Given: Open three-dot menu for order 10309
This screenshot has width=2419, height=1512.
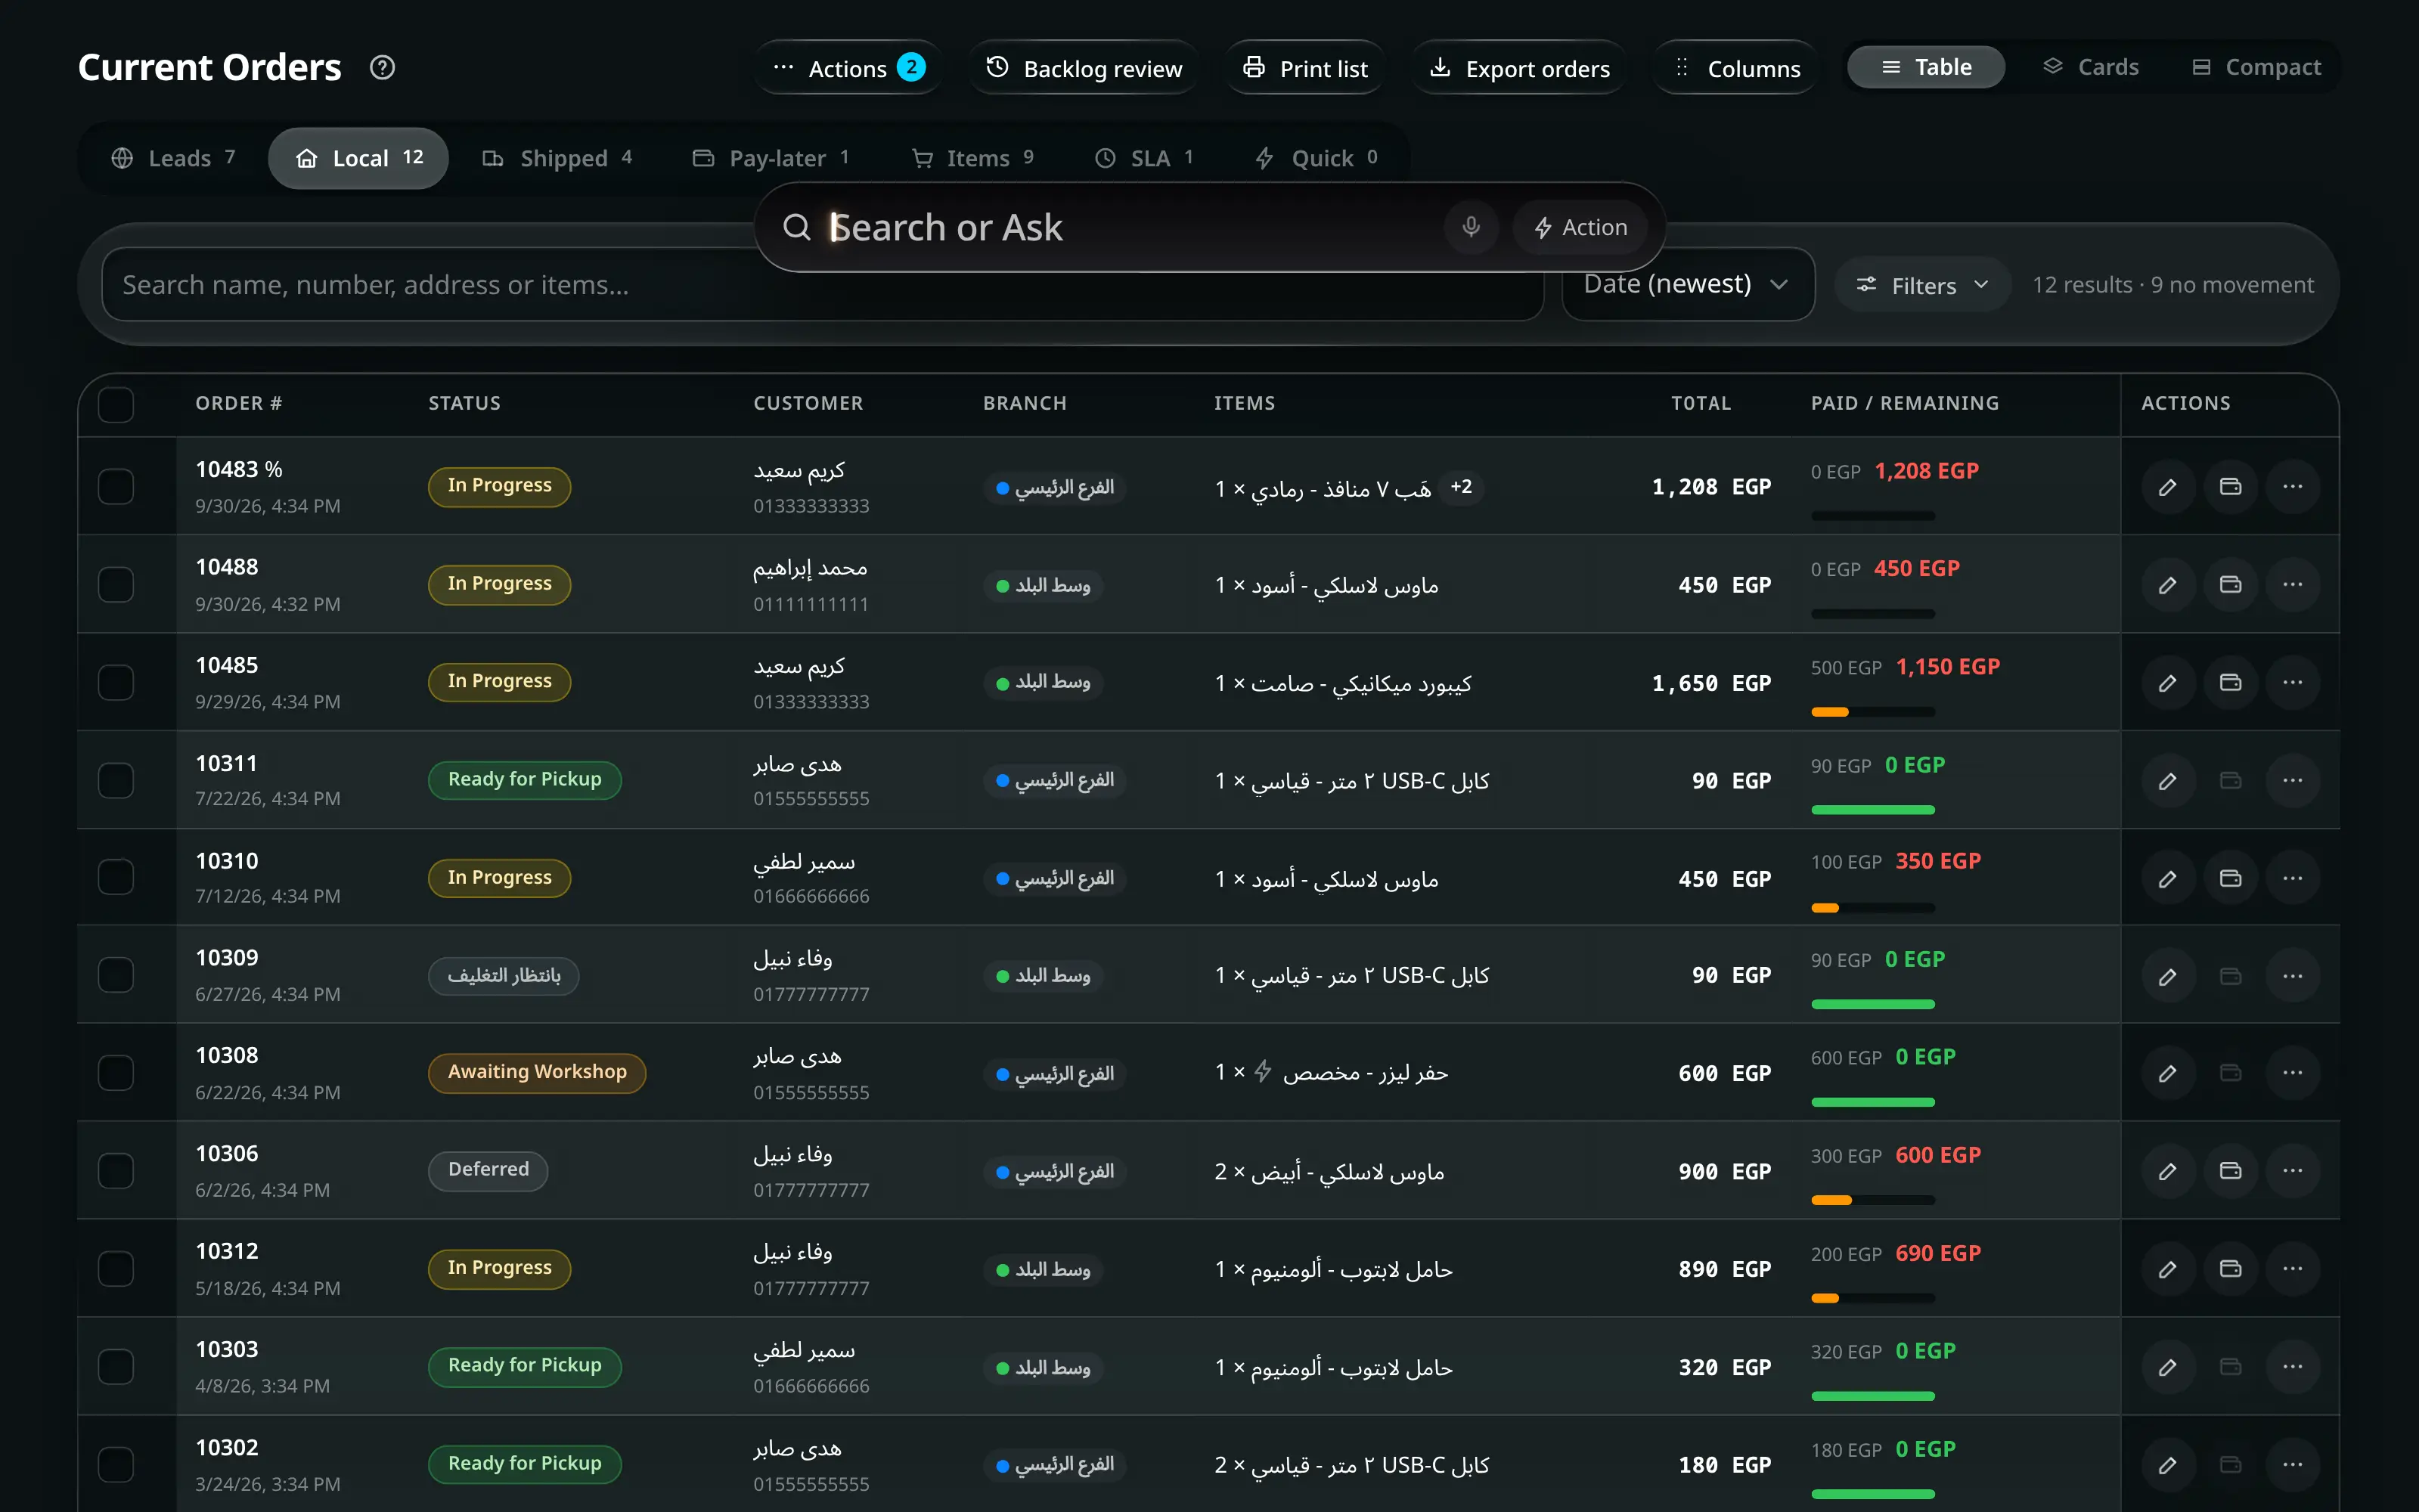Looking at the screenshot, I should [2293, 976].
